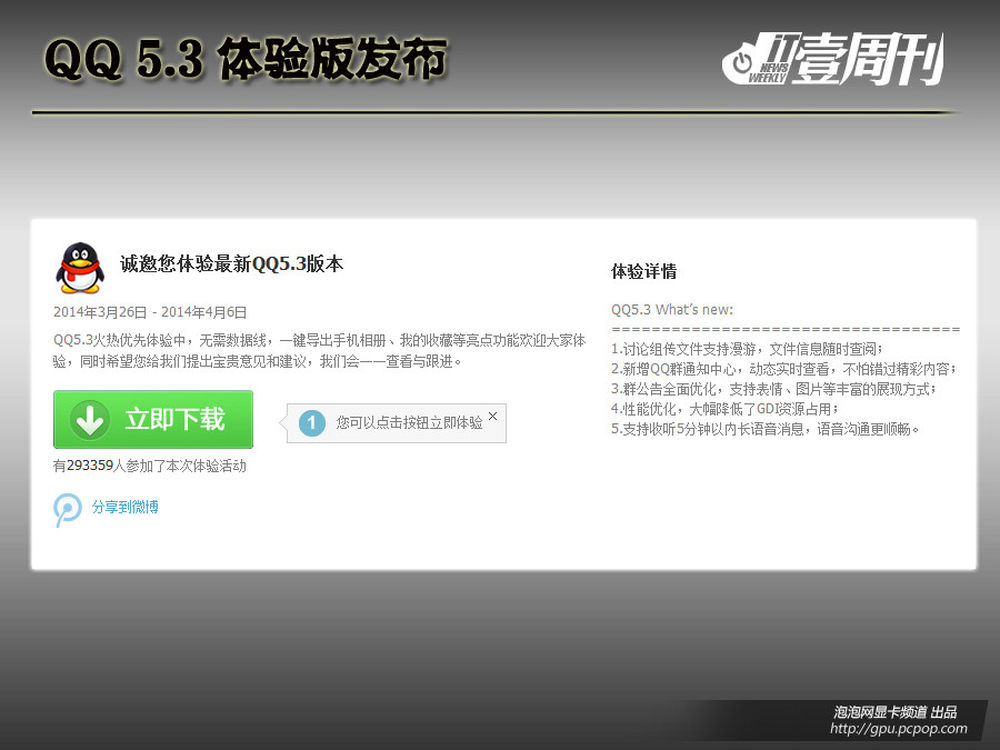The height and width of the screenshot is (750, 1000).
Task: Click the green 立即下载 download button
Action: 153,419
